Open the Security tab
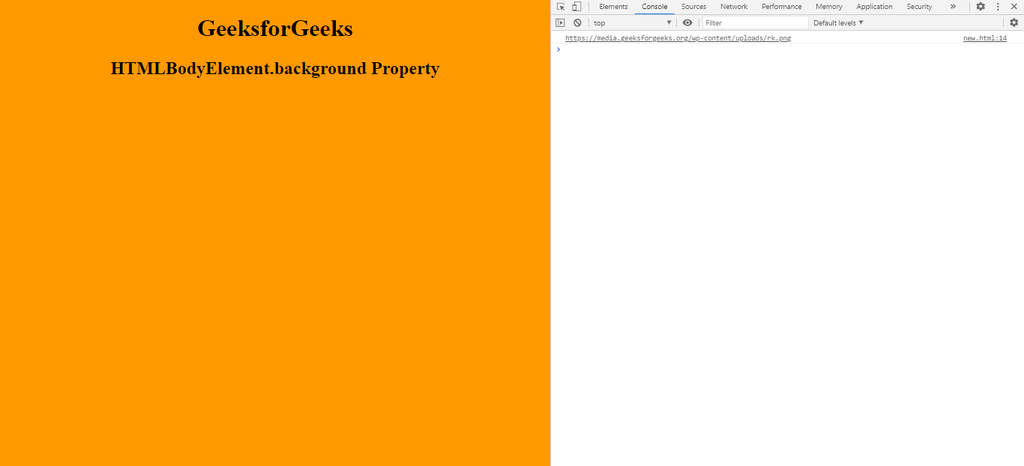Image resolution: width=1024 pixels, height=466 pixels. (919, 7)
